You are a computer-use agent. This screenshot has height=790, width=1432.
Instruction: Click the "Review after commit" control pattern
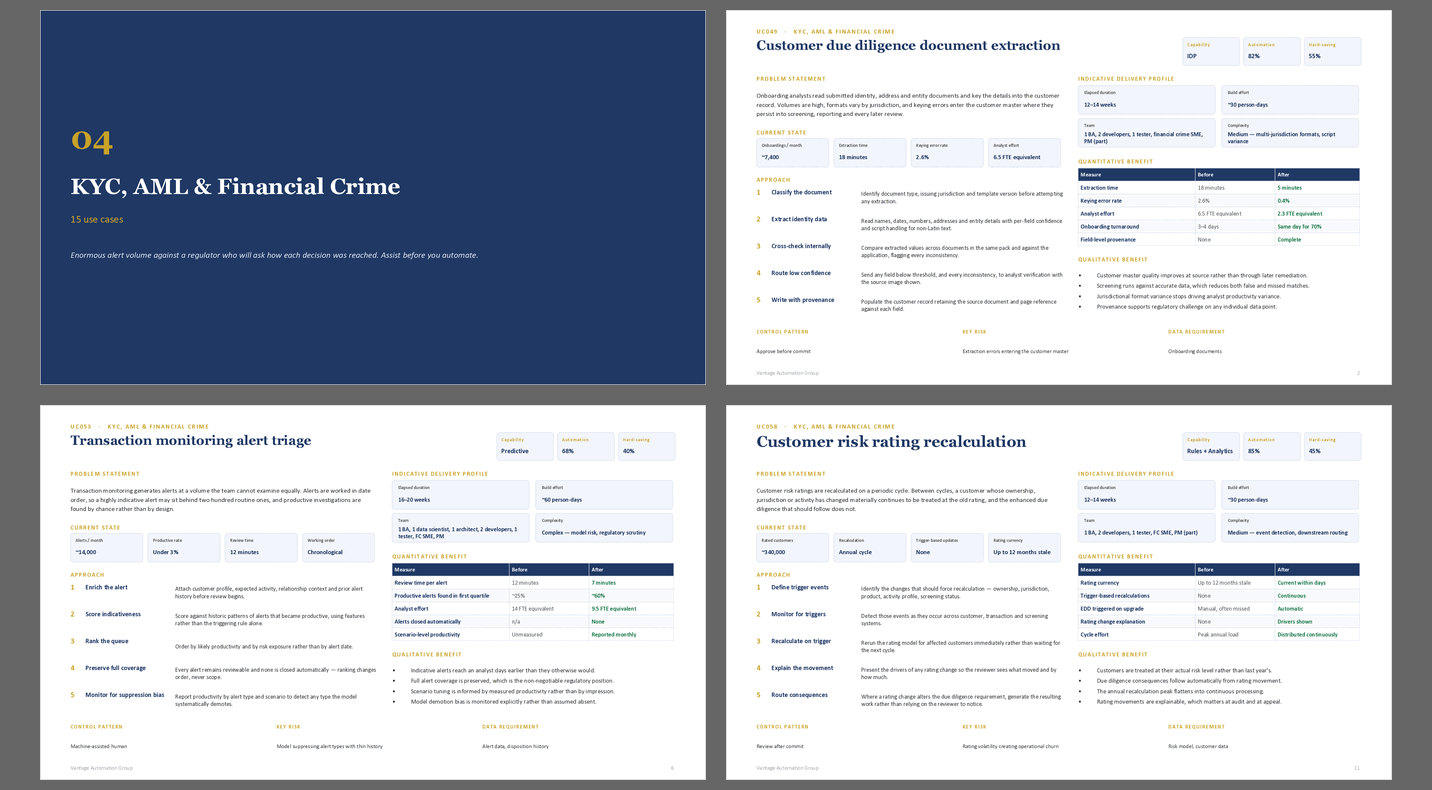click(780, 746)
